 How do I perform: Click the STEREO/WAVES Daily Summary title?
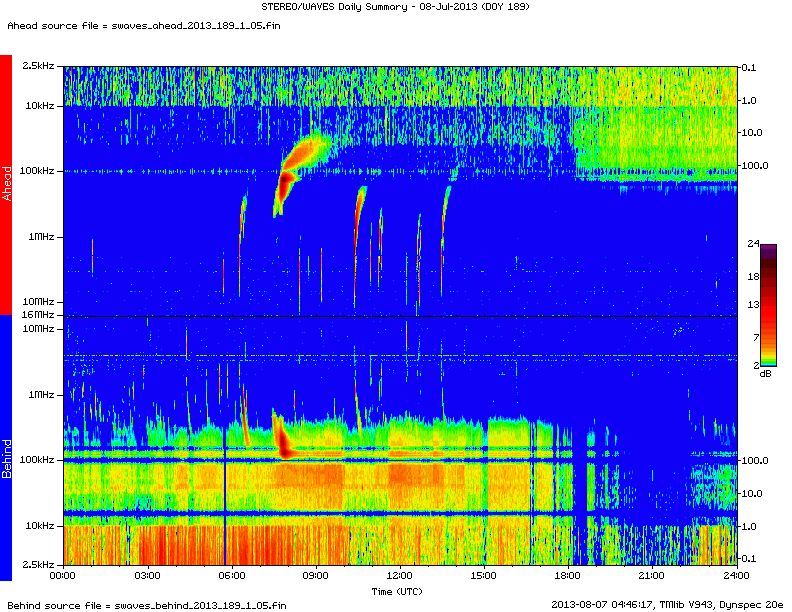(395, 8)
